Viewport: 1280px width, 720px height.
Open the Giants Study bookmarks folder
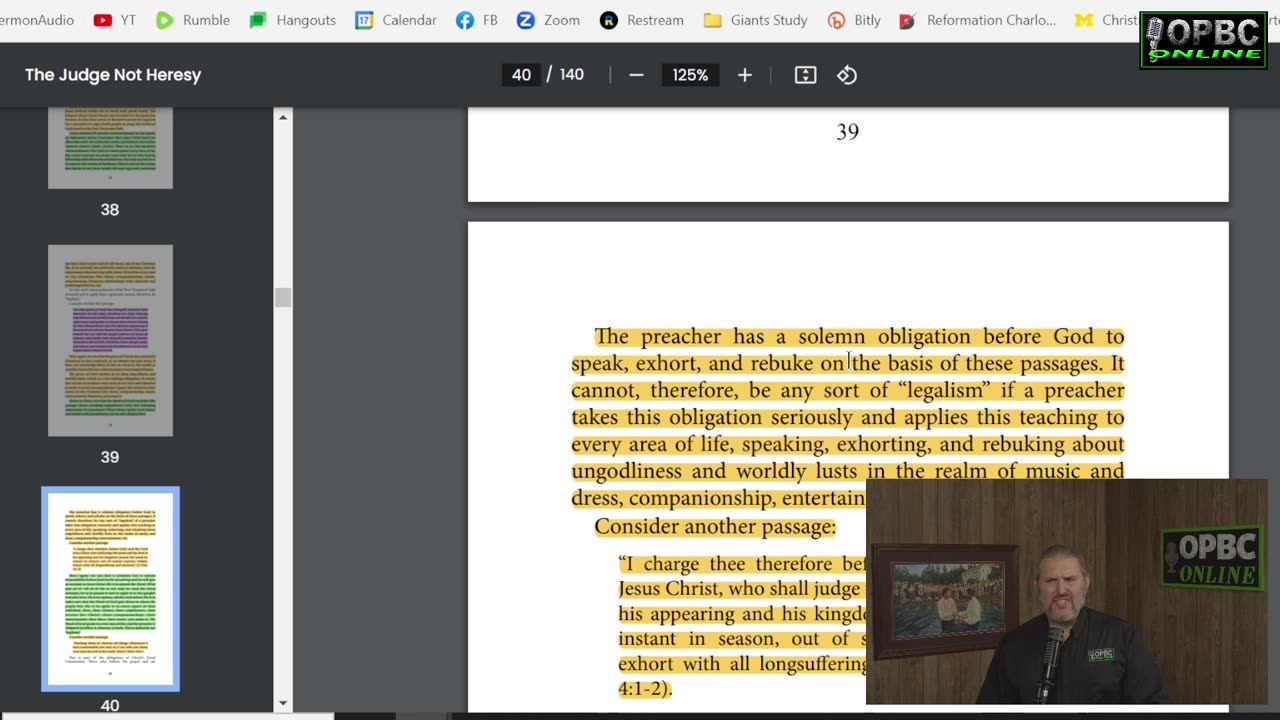tap(755, 20)
